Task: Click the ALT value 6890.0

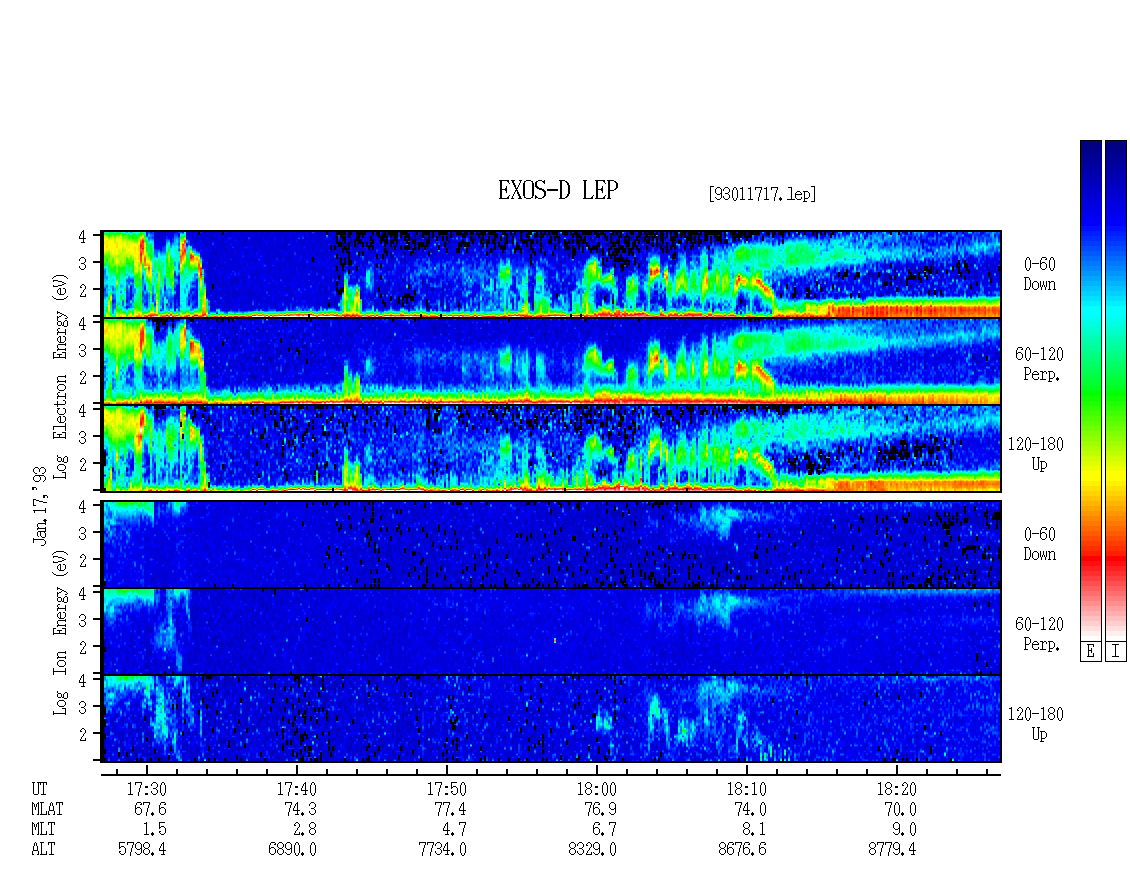Action: [x=292, y=850]
